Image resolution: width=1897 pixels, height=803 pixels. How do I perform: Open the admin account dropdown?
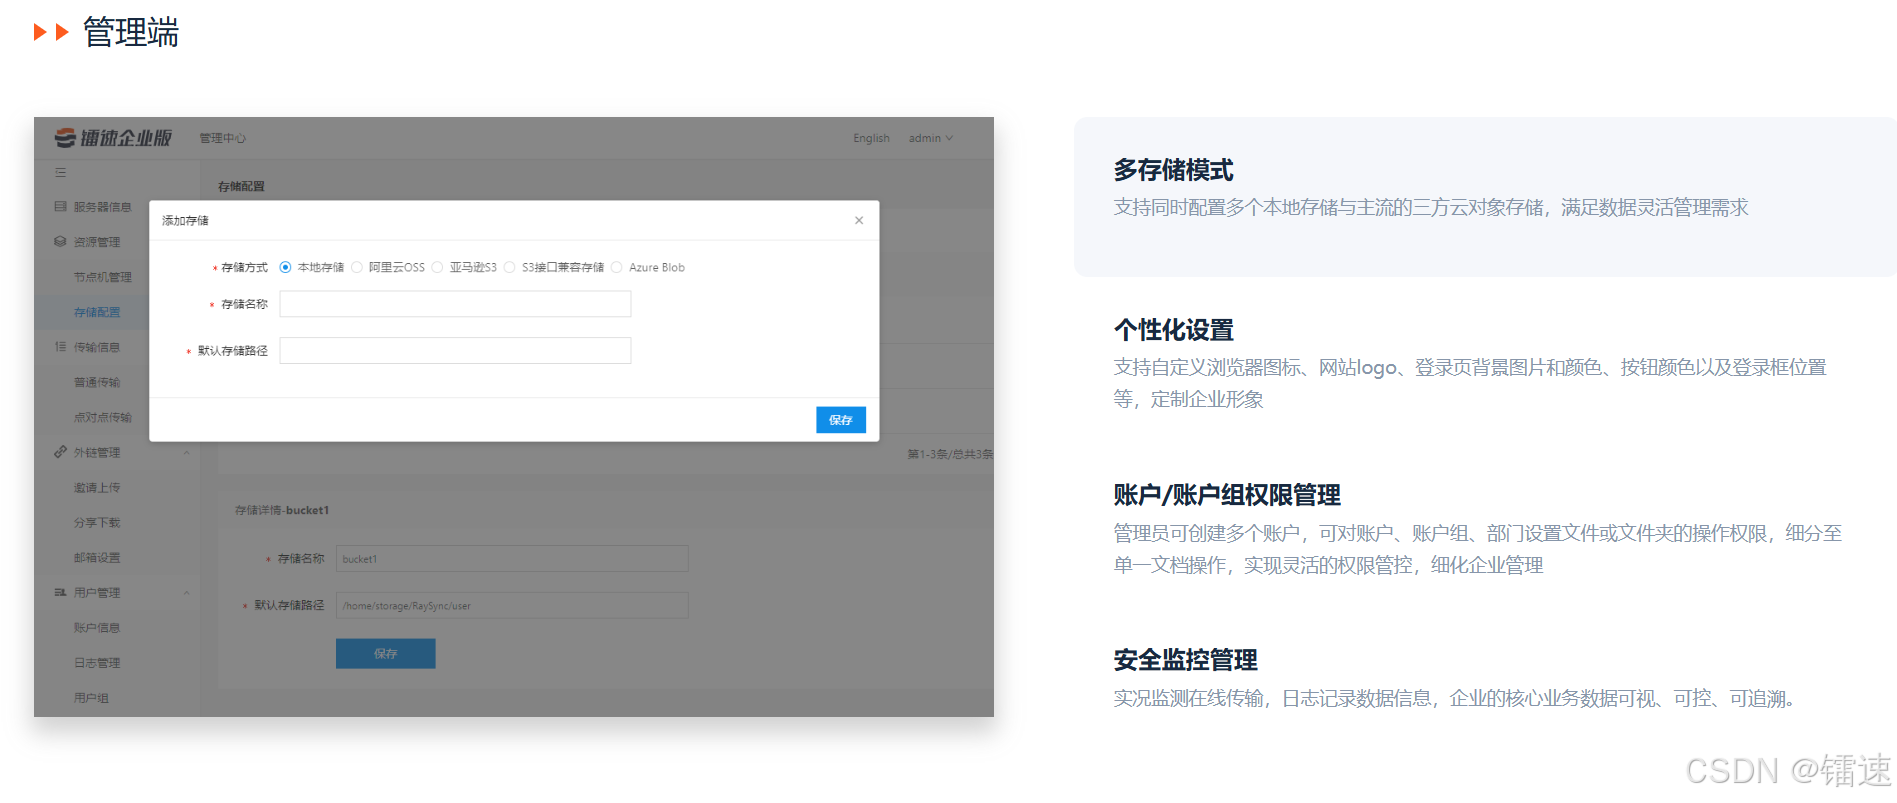[931, 138]
